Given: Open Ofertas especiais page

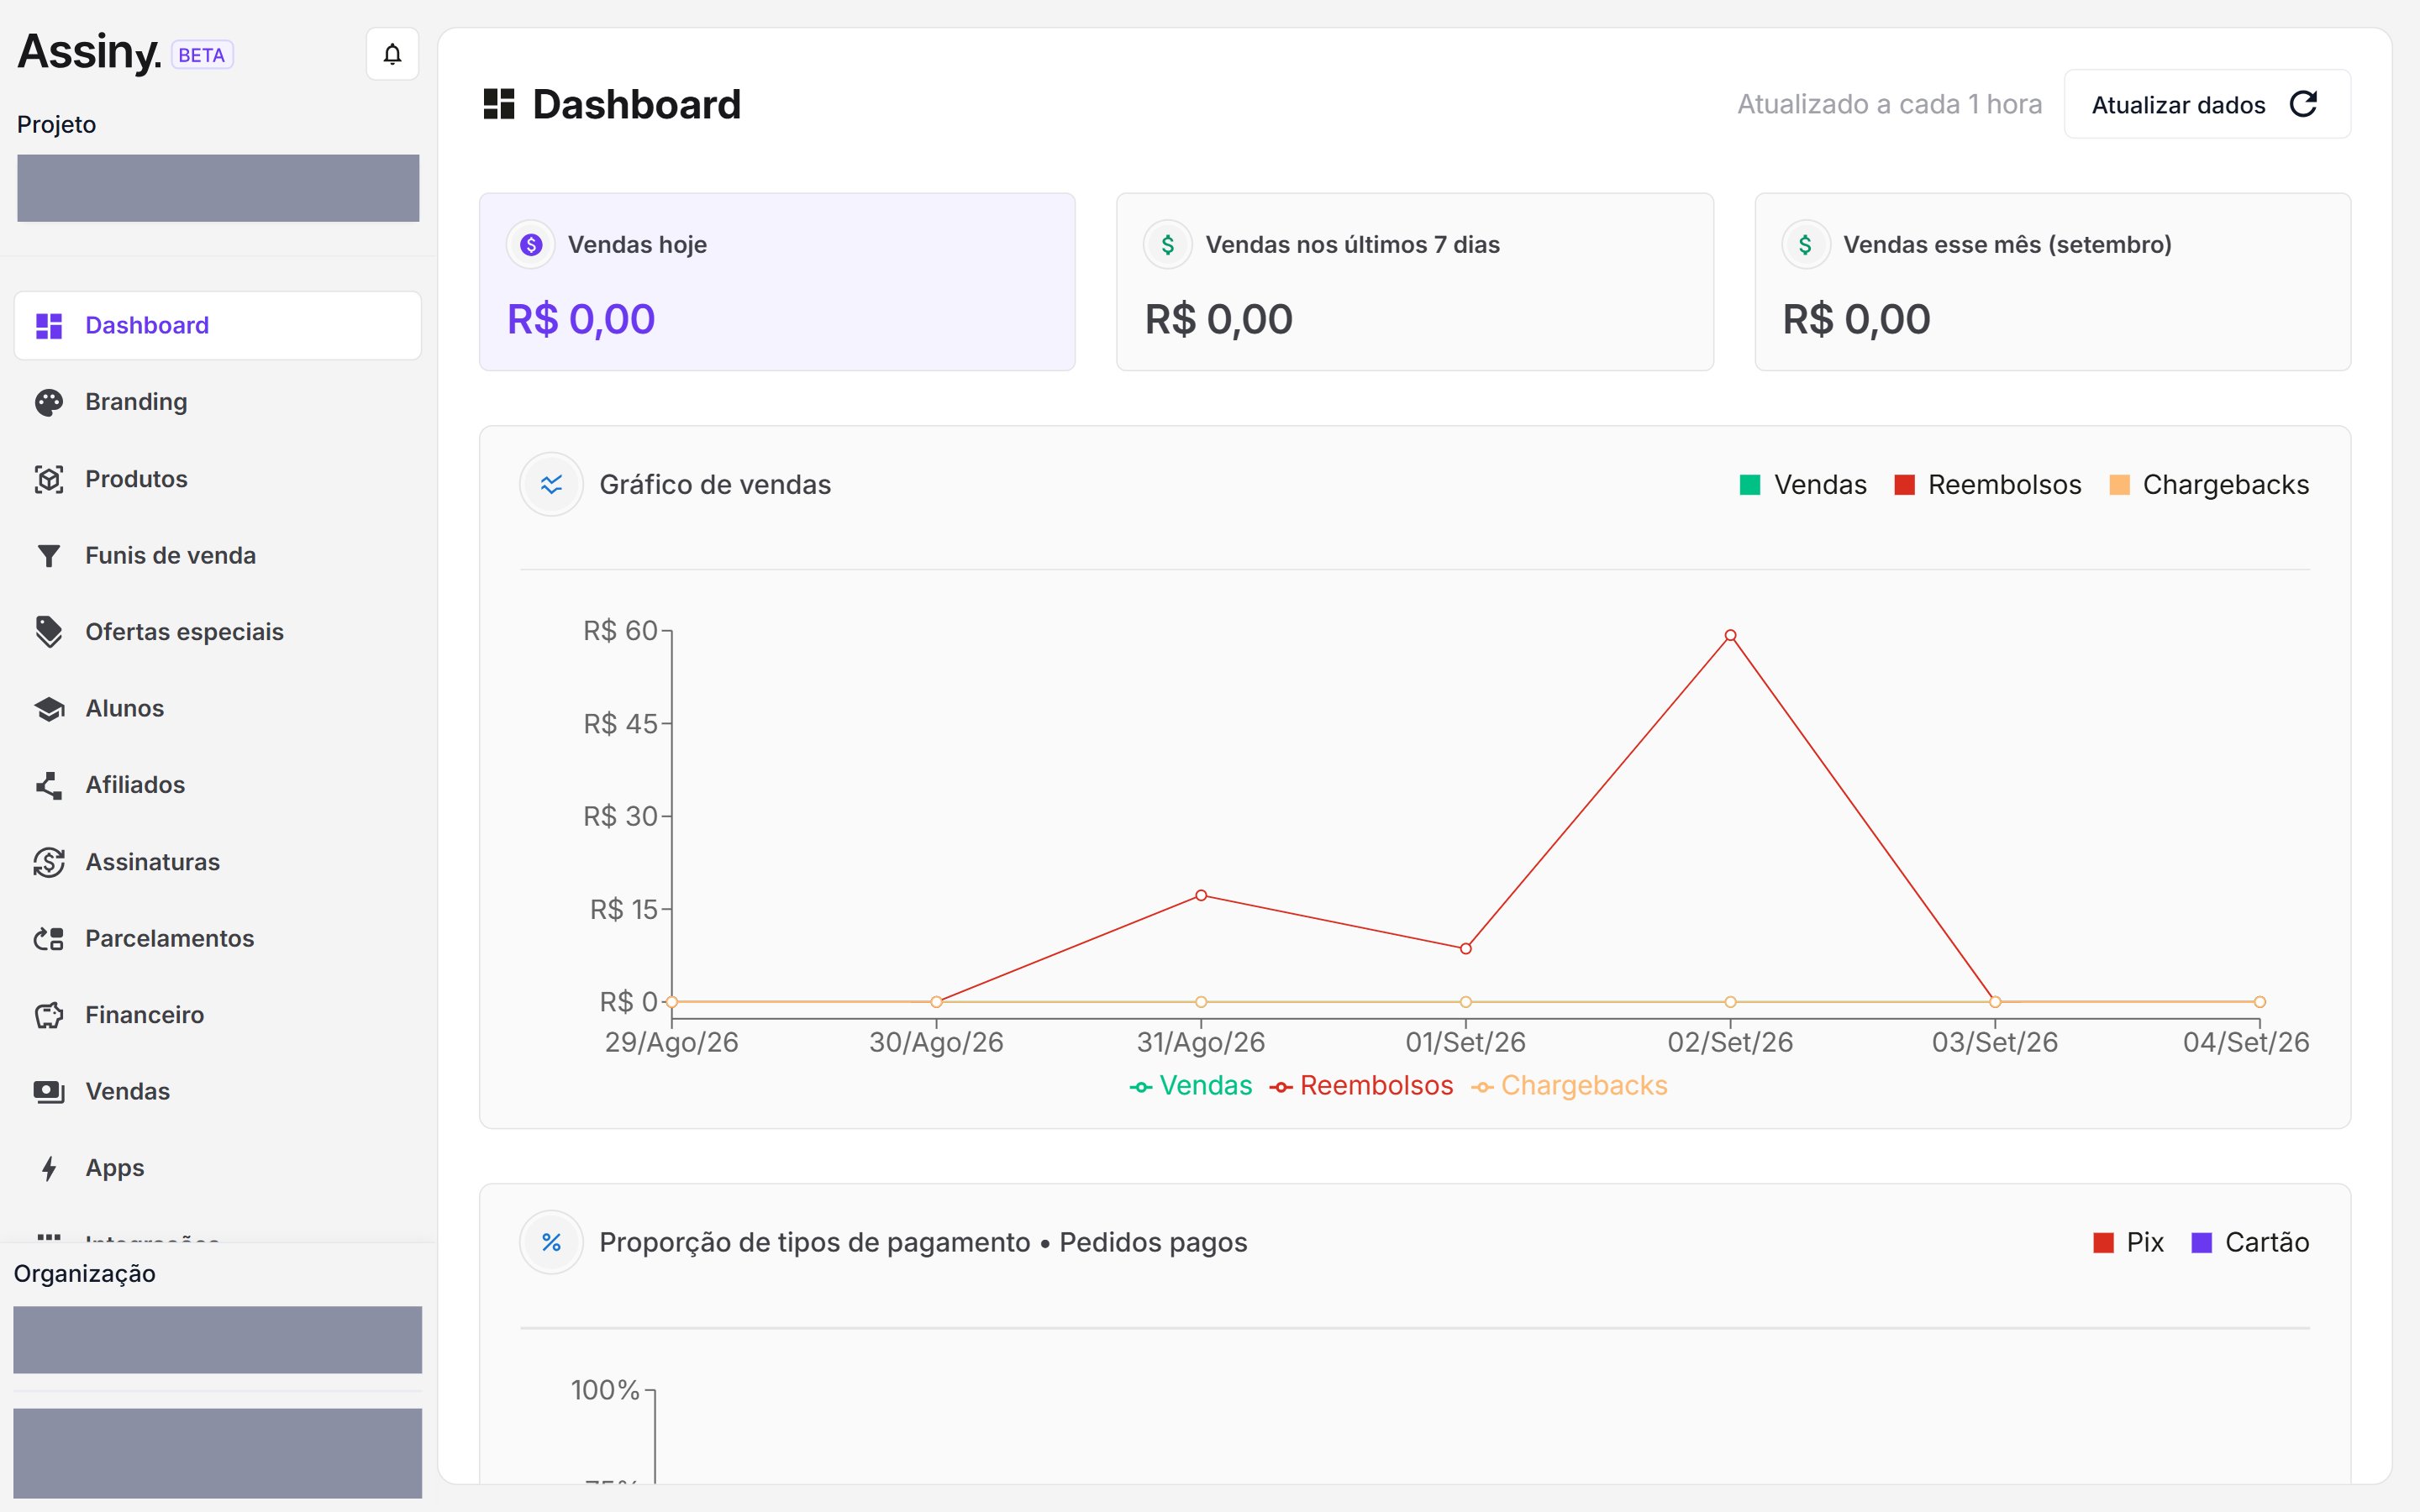Looking at the screenshot, I should [x=218, y=632].
